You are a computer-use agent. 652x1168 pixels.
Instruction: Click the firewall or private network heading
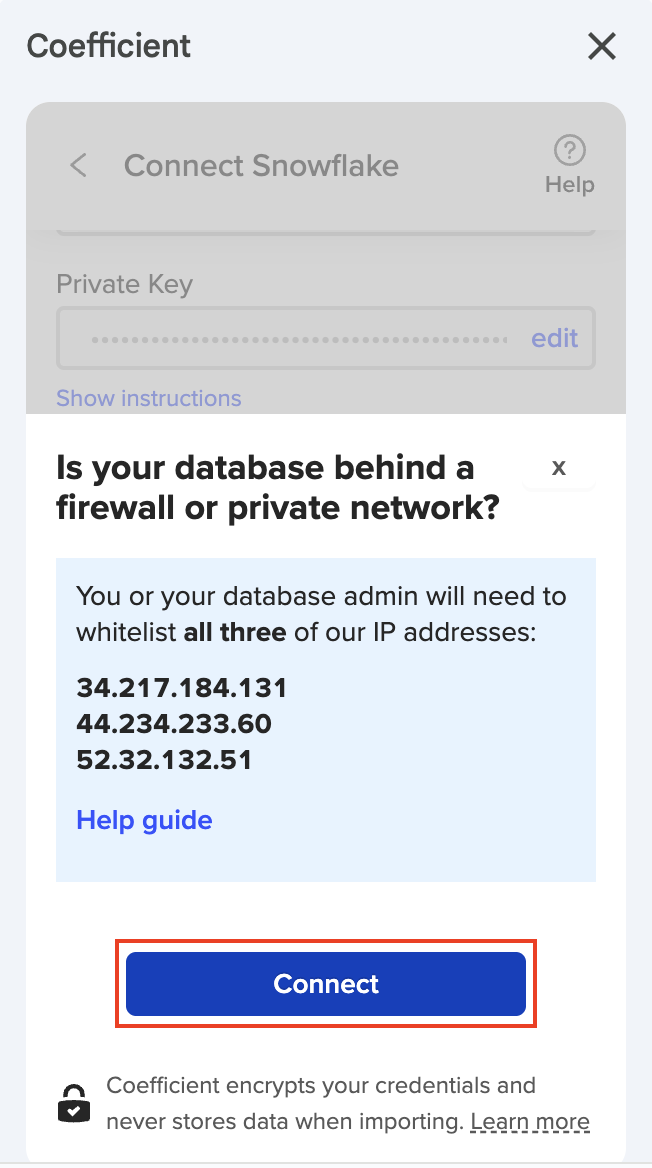(277, 488)
